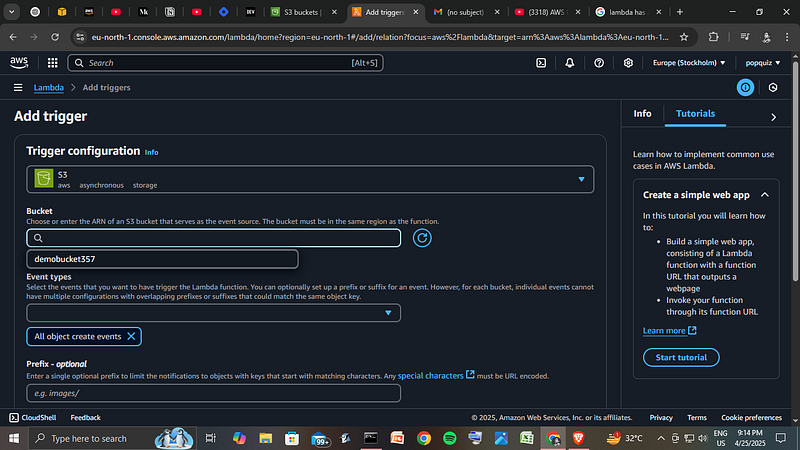
Task: Remove the All object create events tag
Action: (x=131, y=336)
